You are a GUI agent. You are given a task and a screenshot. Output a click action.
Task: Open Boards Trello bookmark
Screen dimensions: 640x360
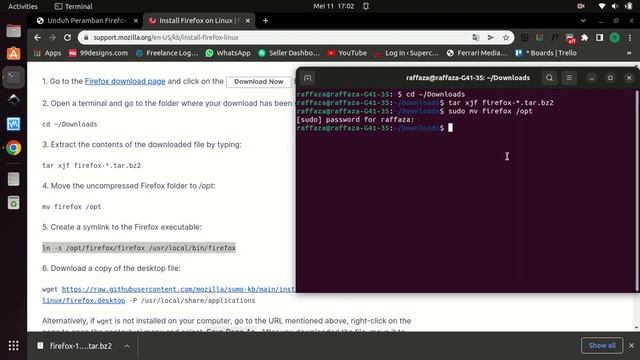(x=546, y=53)
